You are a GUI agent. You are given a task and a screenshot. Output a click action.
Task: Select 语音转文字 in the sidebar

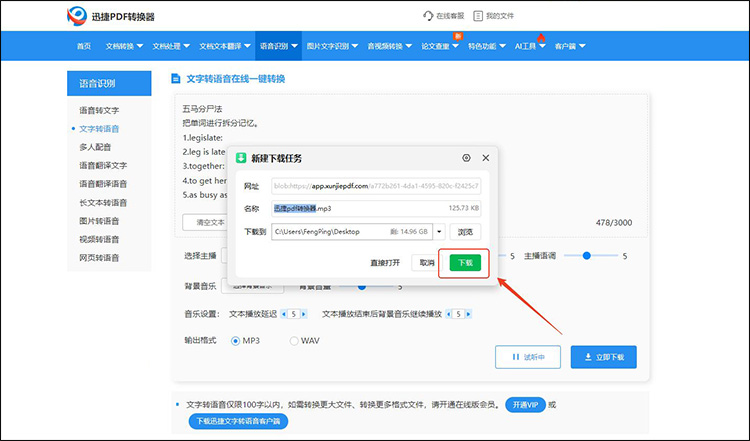99,110
